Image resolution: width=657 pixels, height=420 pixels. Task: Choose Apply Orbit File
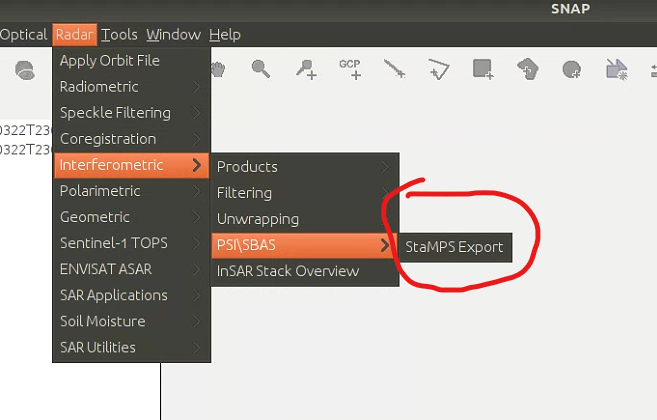click(131, 61)
